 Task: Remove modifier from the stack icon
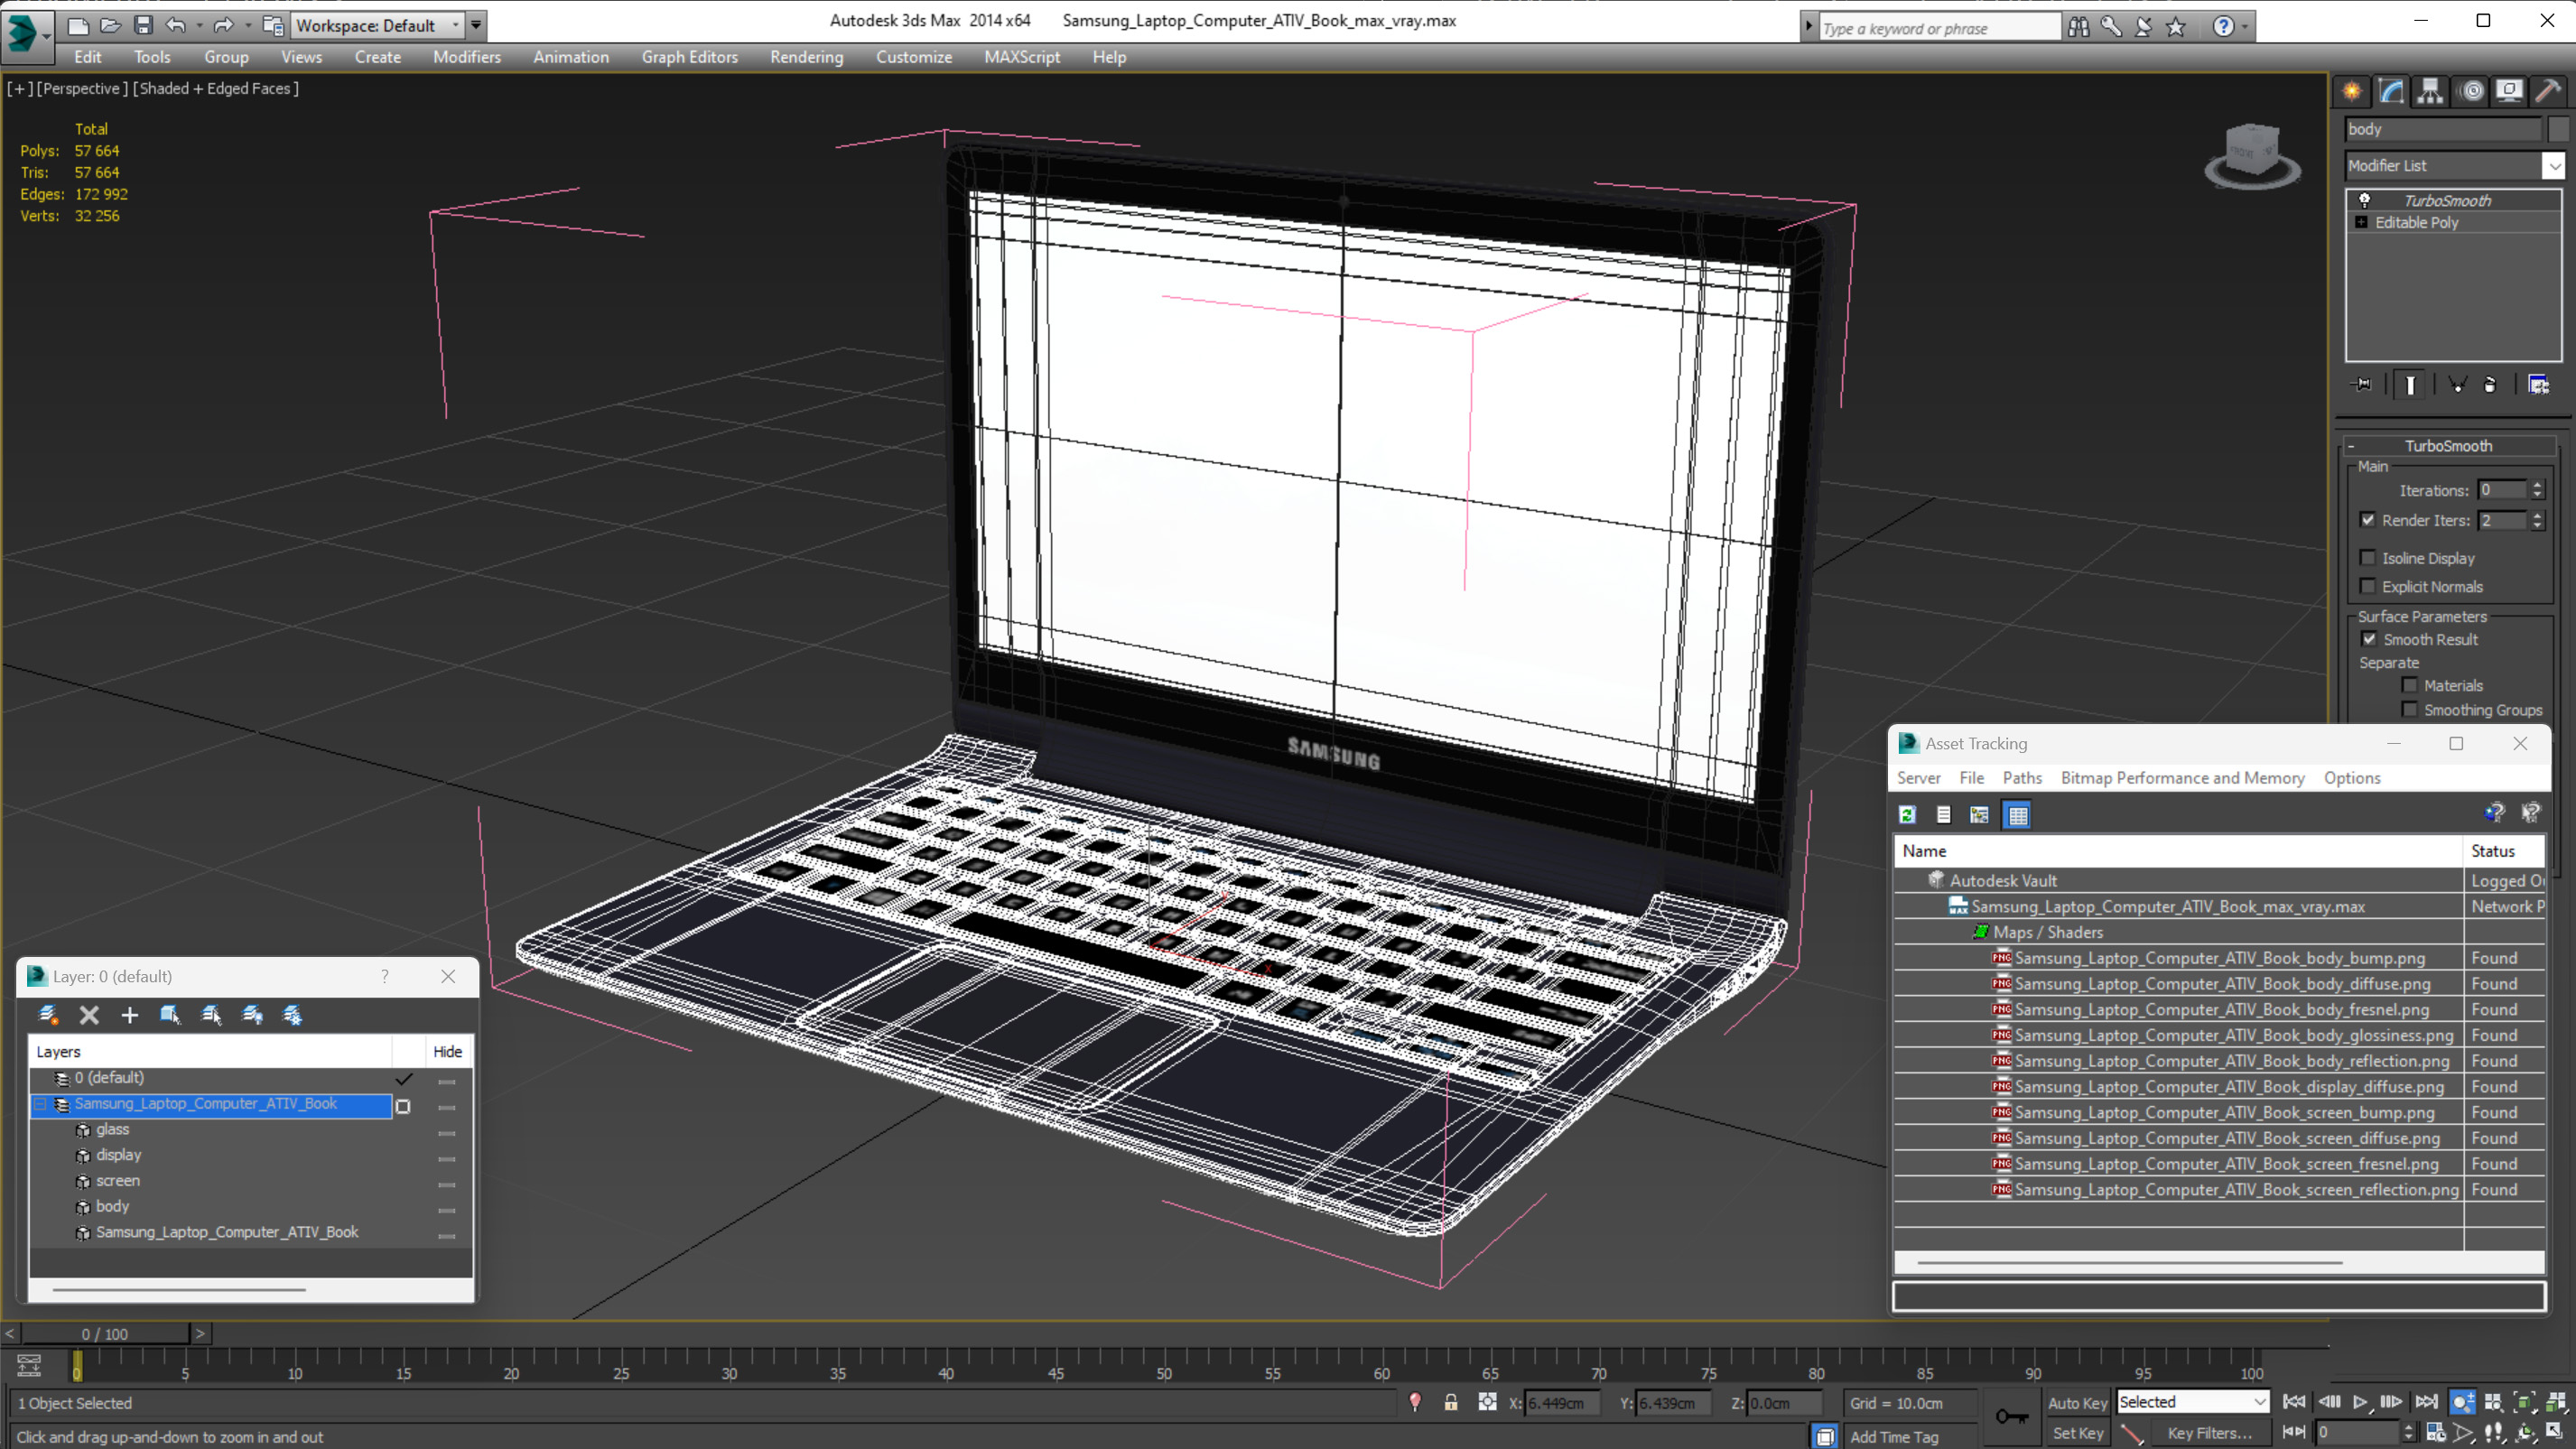coord(2490,385)
